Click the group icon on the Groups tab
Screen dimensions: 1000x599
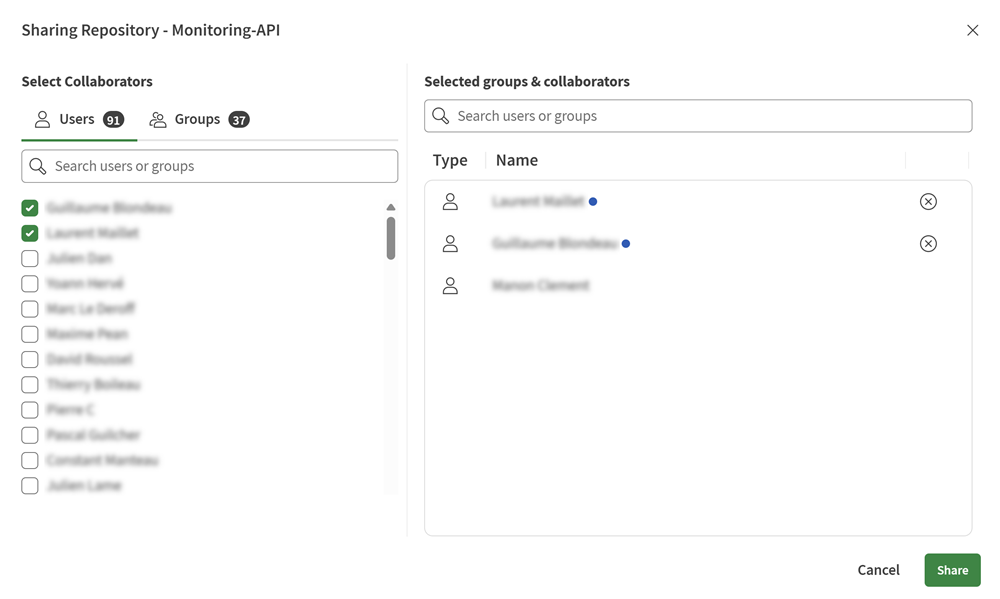tap(157, 119)
